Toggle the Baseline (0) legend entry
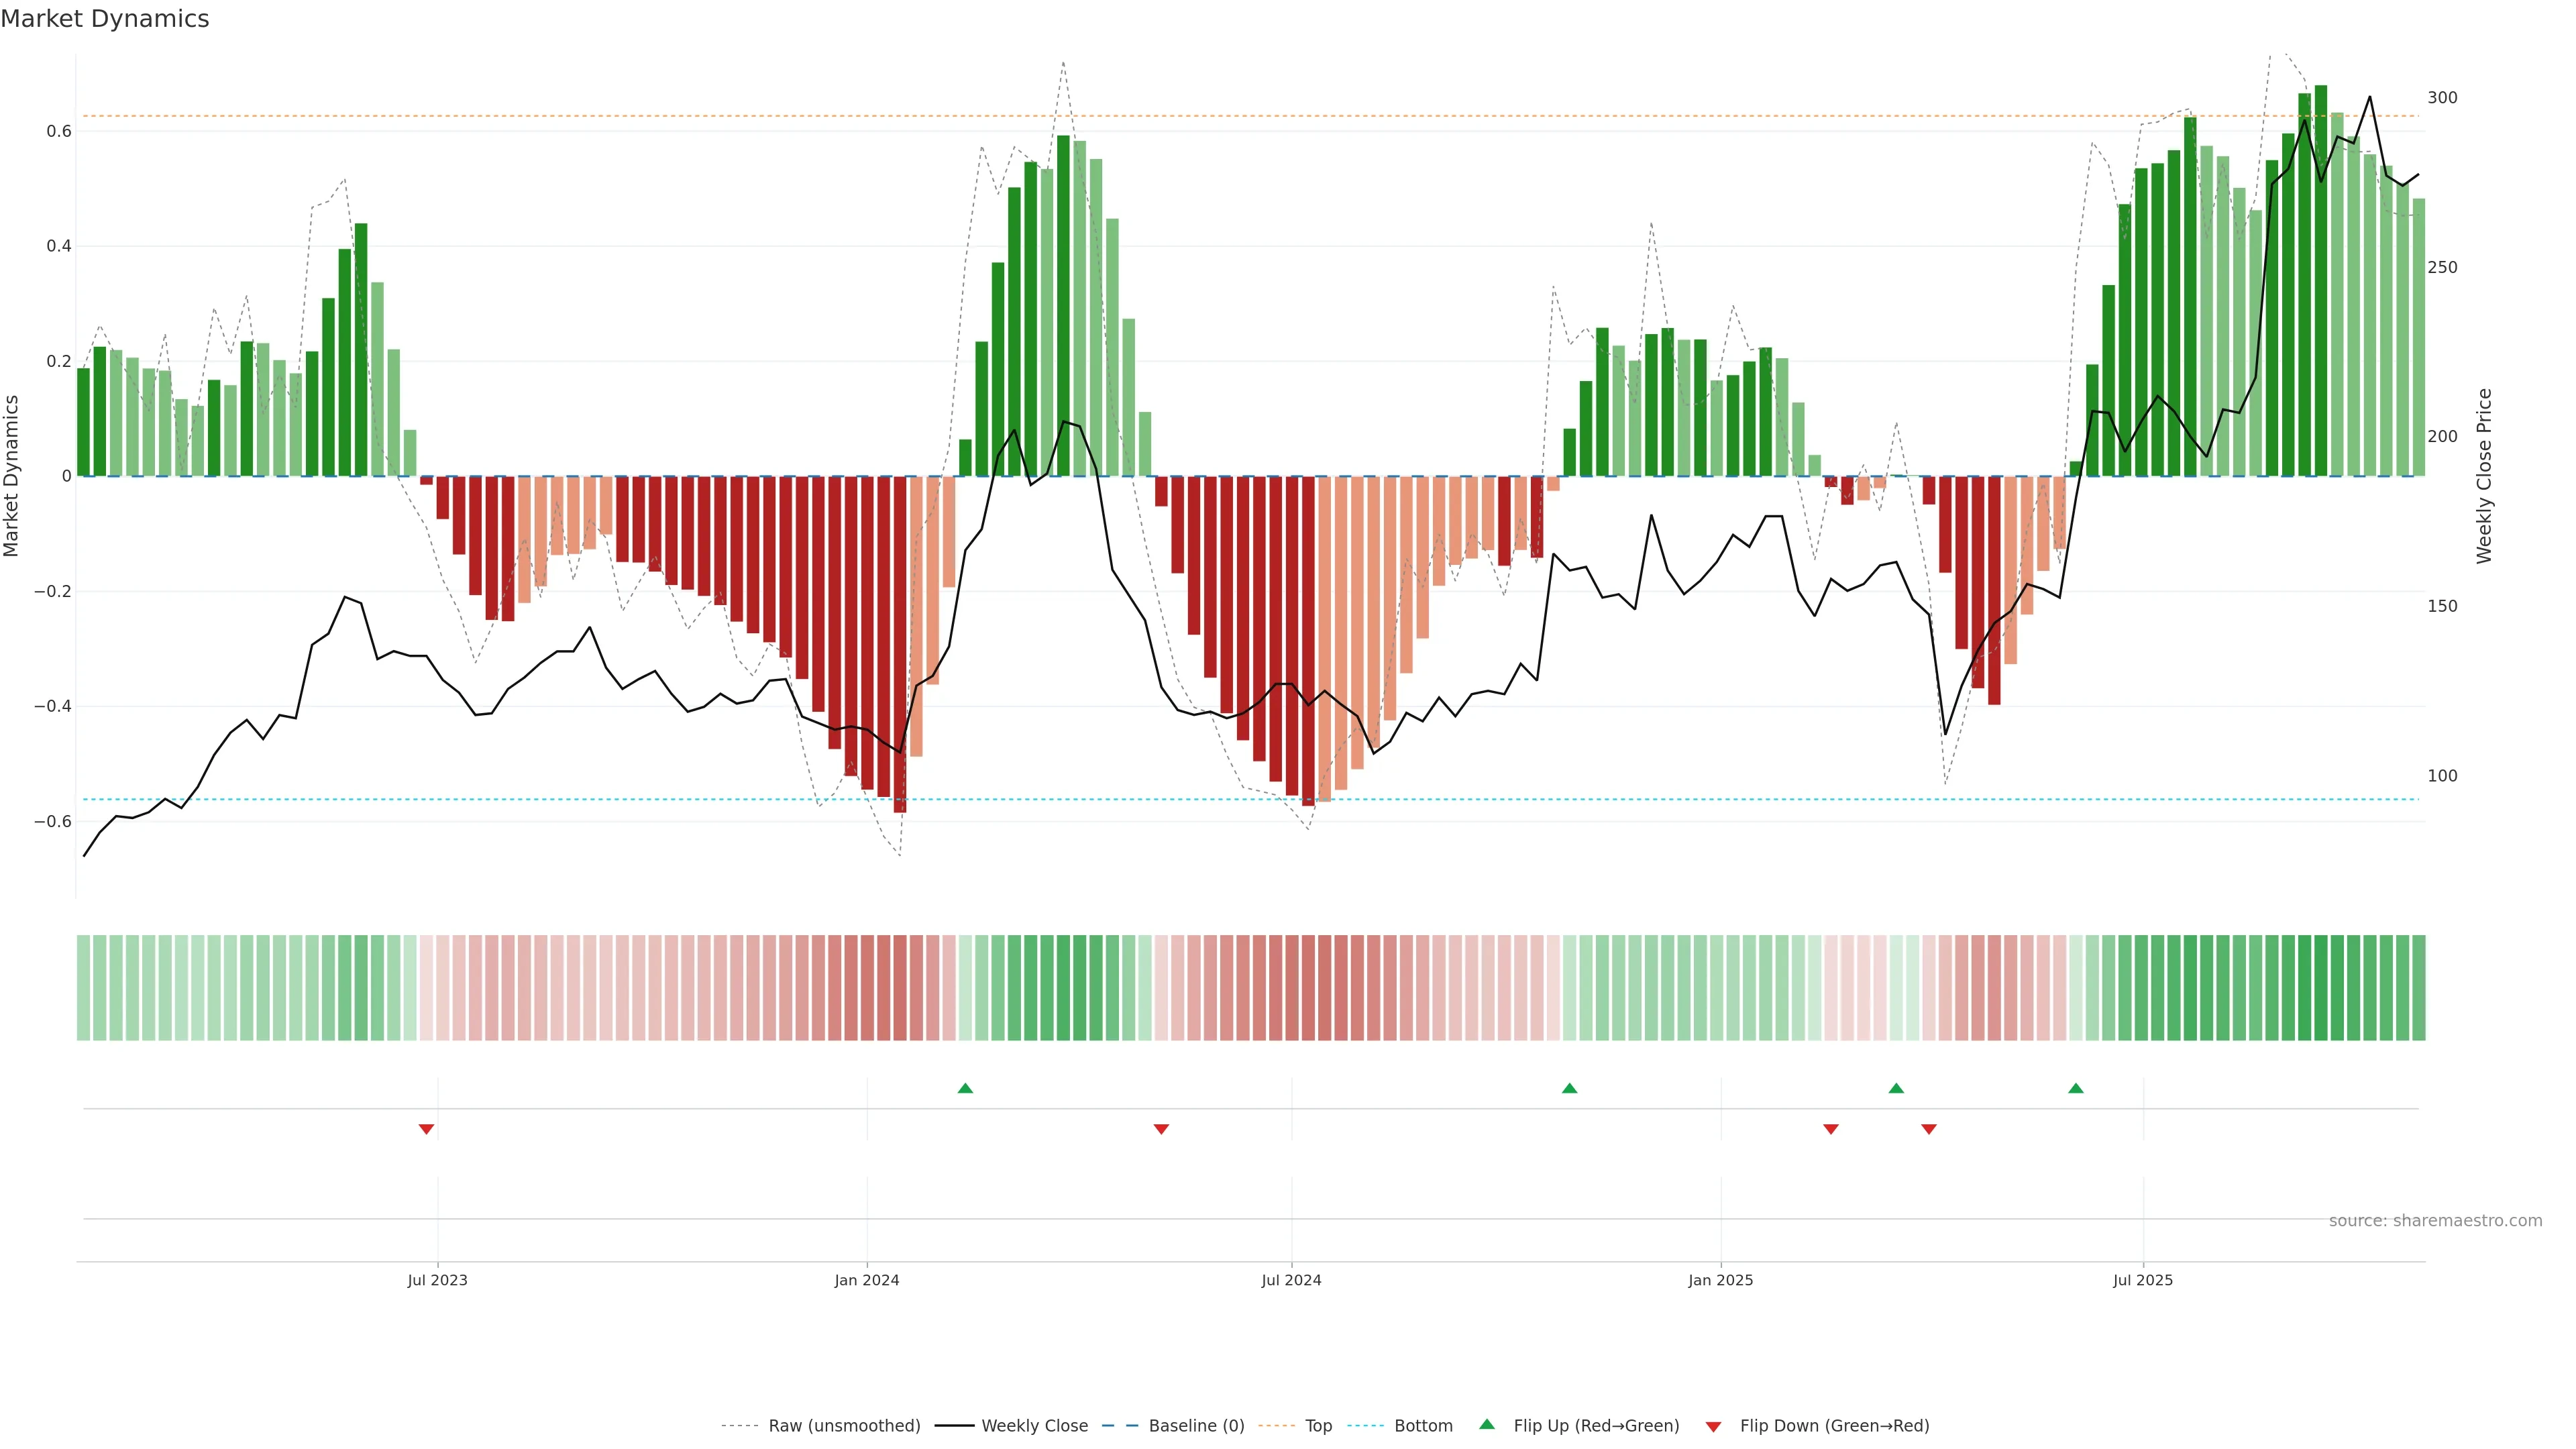The image size is (2576, 1449). 1196,1426
